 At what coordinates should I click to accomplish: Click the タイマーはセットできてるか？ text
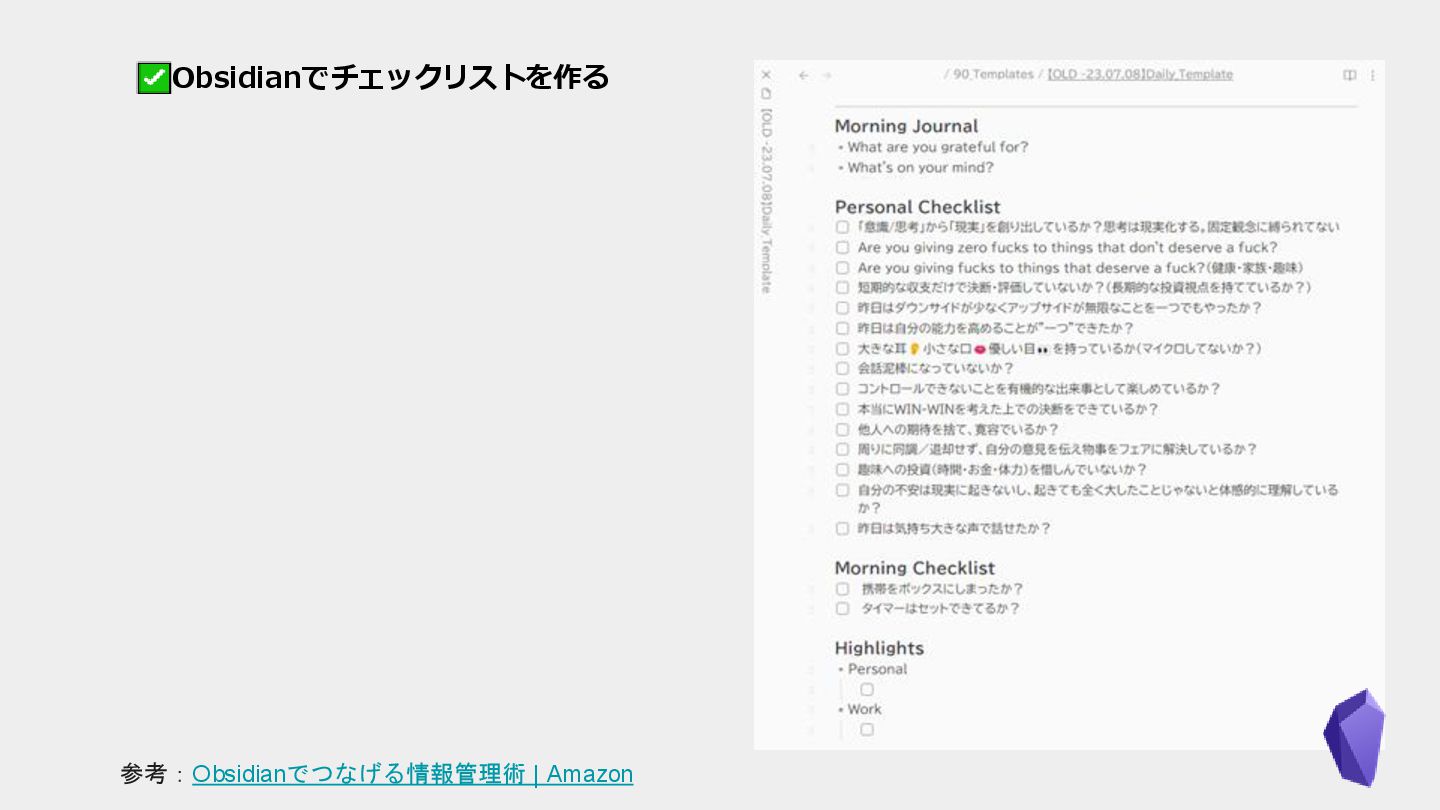point(940,608)
